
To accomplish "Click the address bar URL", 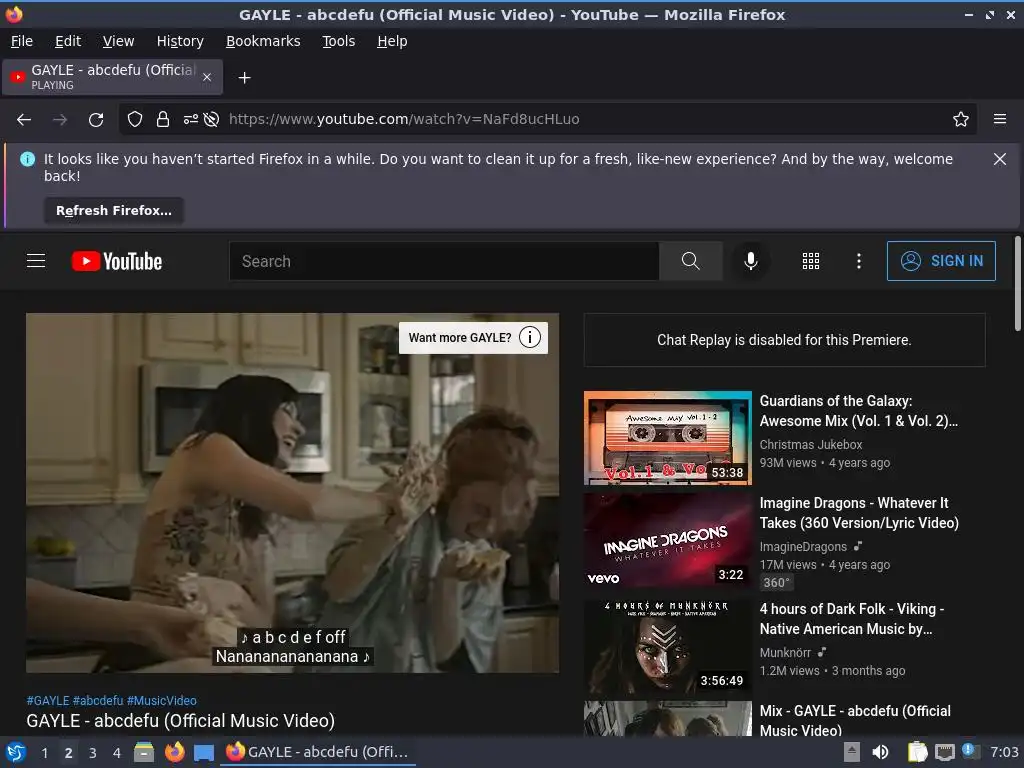I will (x=404, y=119).
